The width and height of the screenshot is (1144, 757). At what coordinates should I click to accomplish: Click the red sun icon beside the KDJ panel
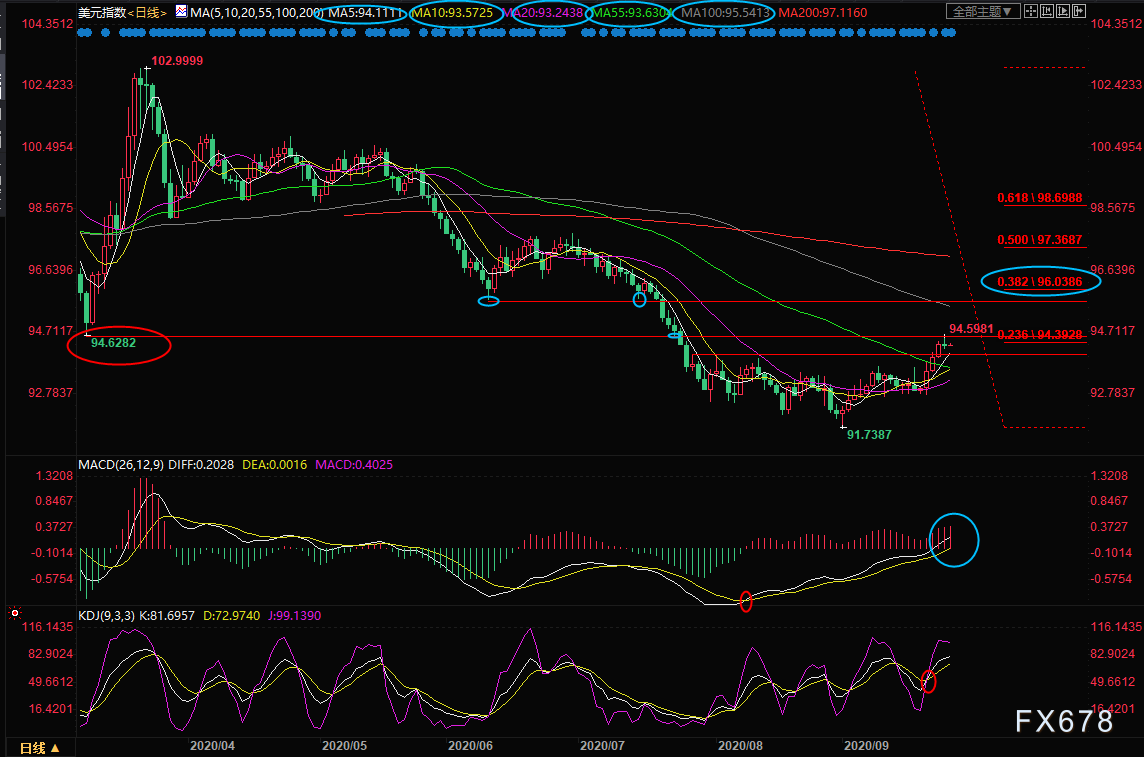(15, 613)
